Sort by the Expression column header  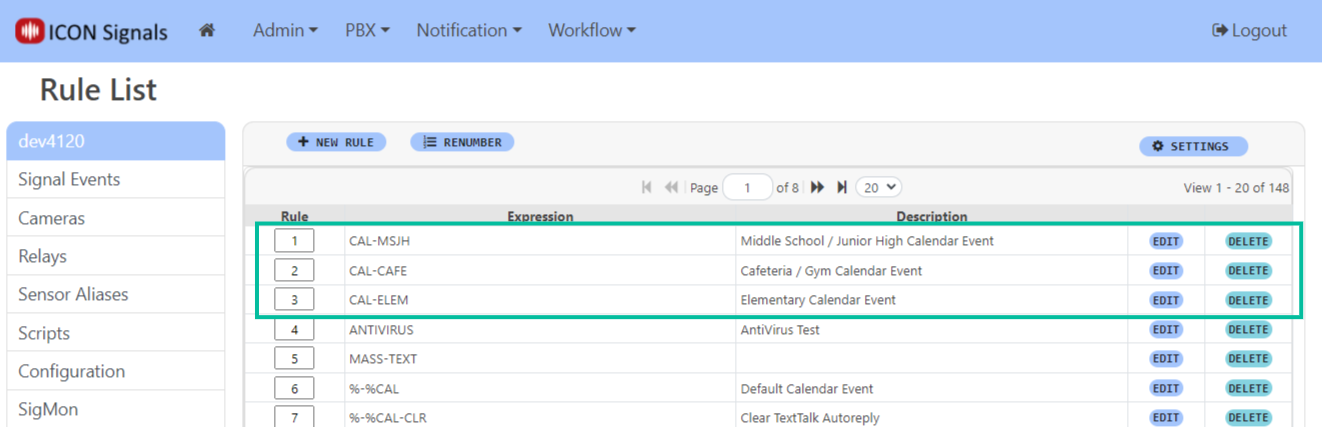(540, 216)
